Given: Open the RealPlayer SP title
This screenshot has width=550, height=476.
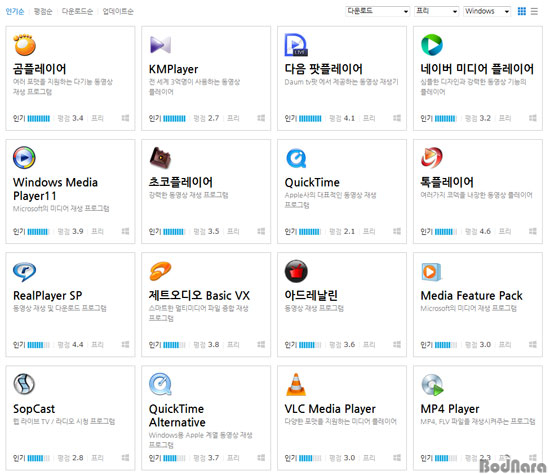Looking at the screenshot, I should pos(47,296).
